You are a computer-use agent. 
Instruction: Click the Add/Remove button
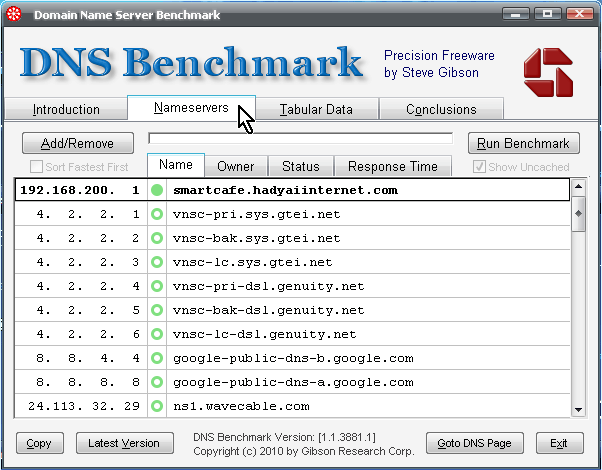[x=78, y=143]
